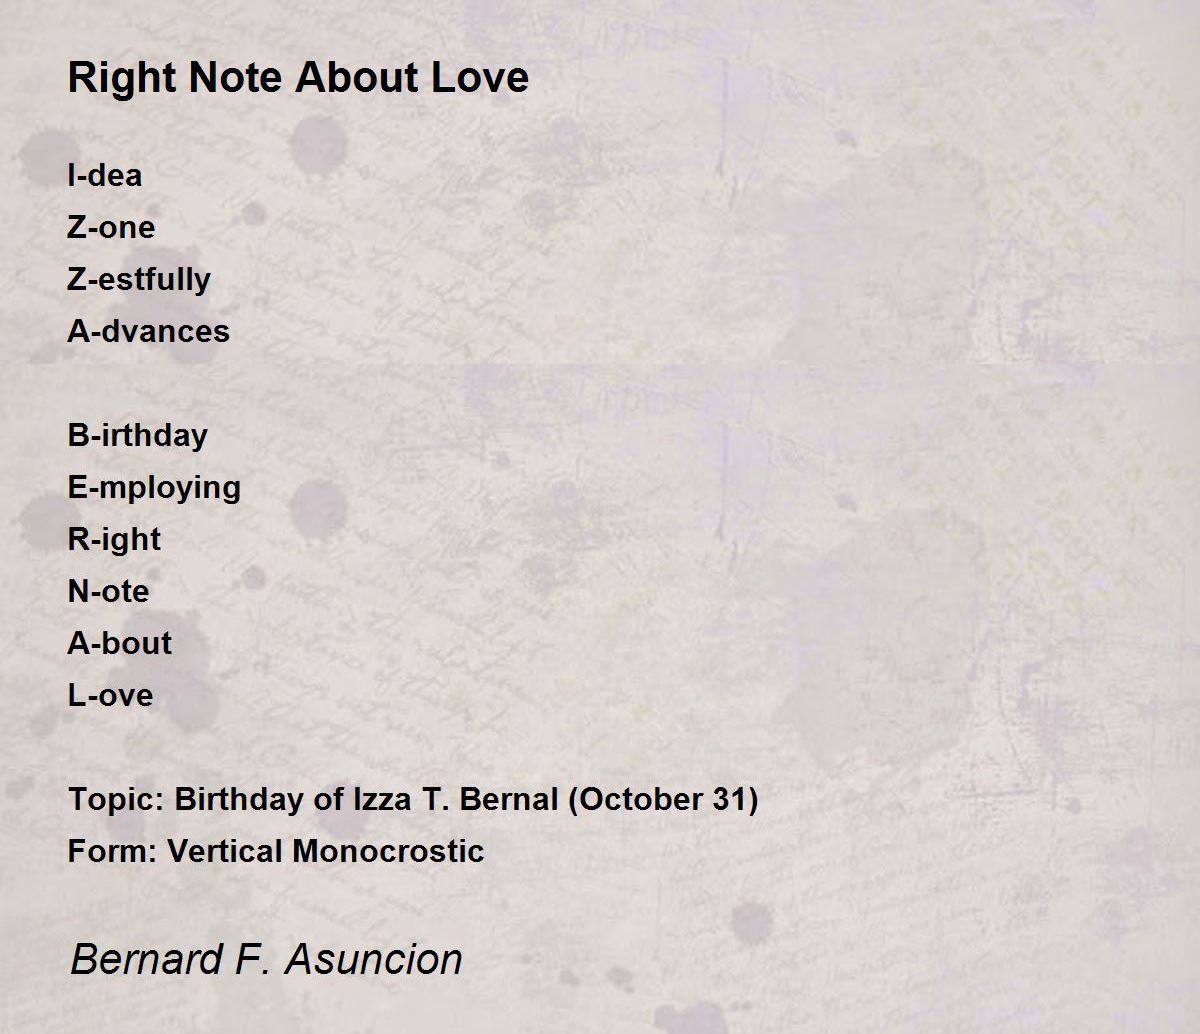
Task: Click the line B-irthday
Action: click(x=137, y=436)
